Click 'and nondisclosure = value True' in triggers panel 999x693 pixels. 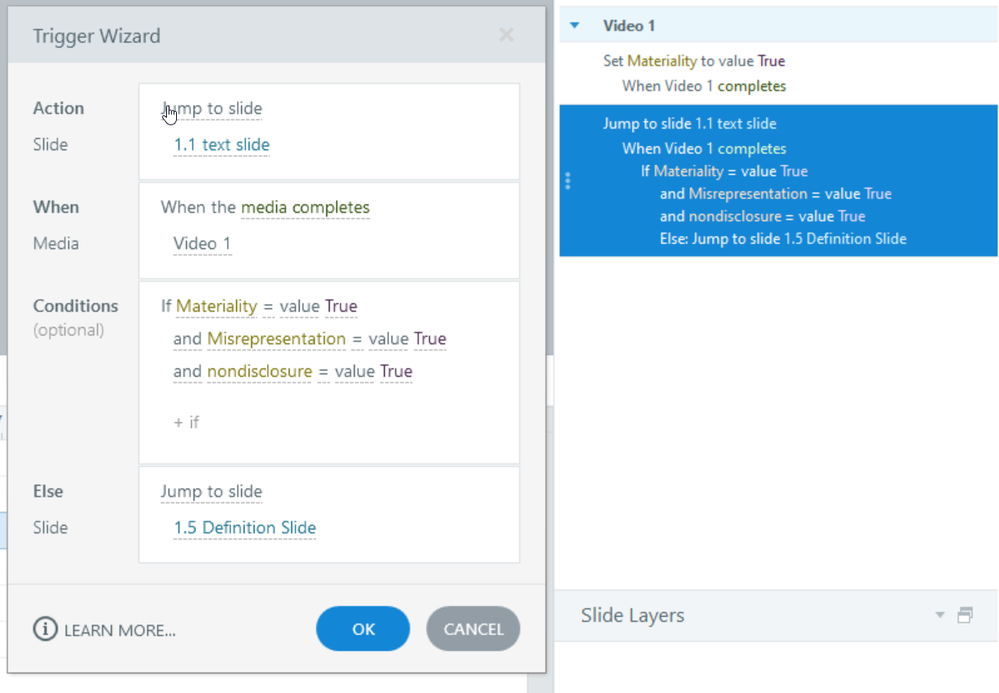[762, 217]
